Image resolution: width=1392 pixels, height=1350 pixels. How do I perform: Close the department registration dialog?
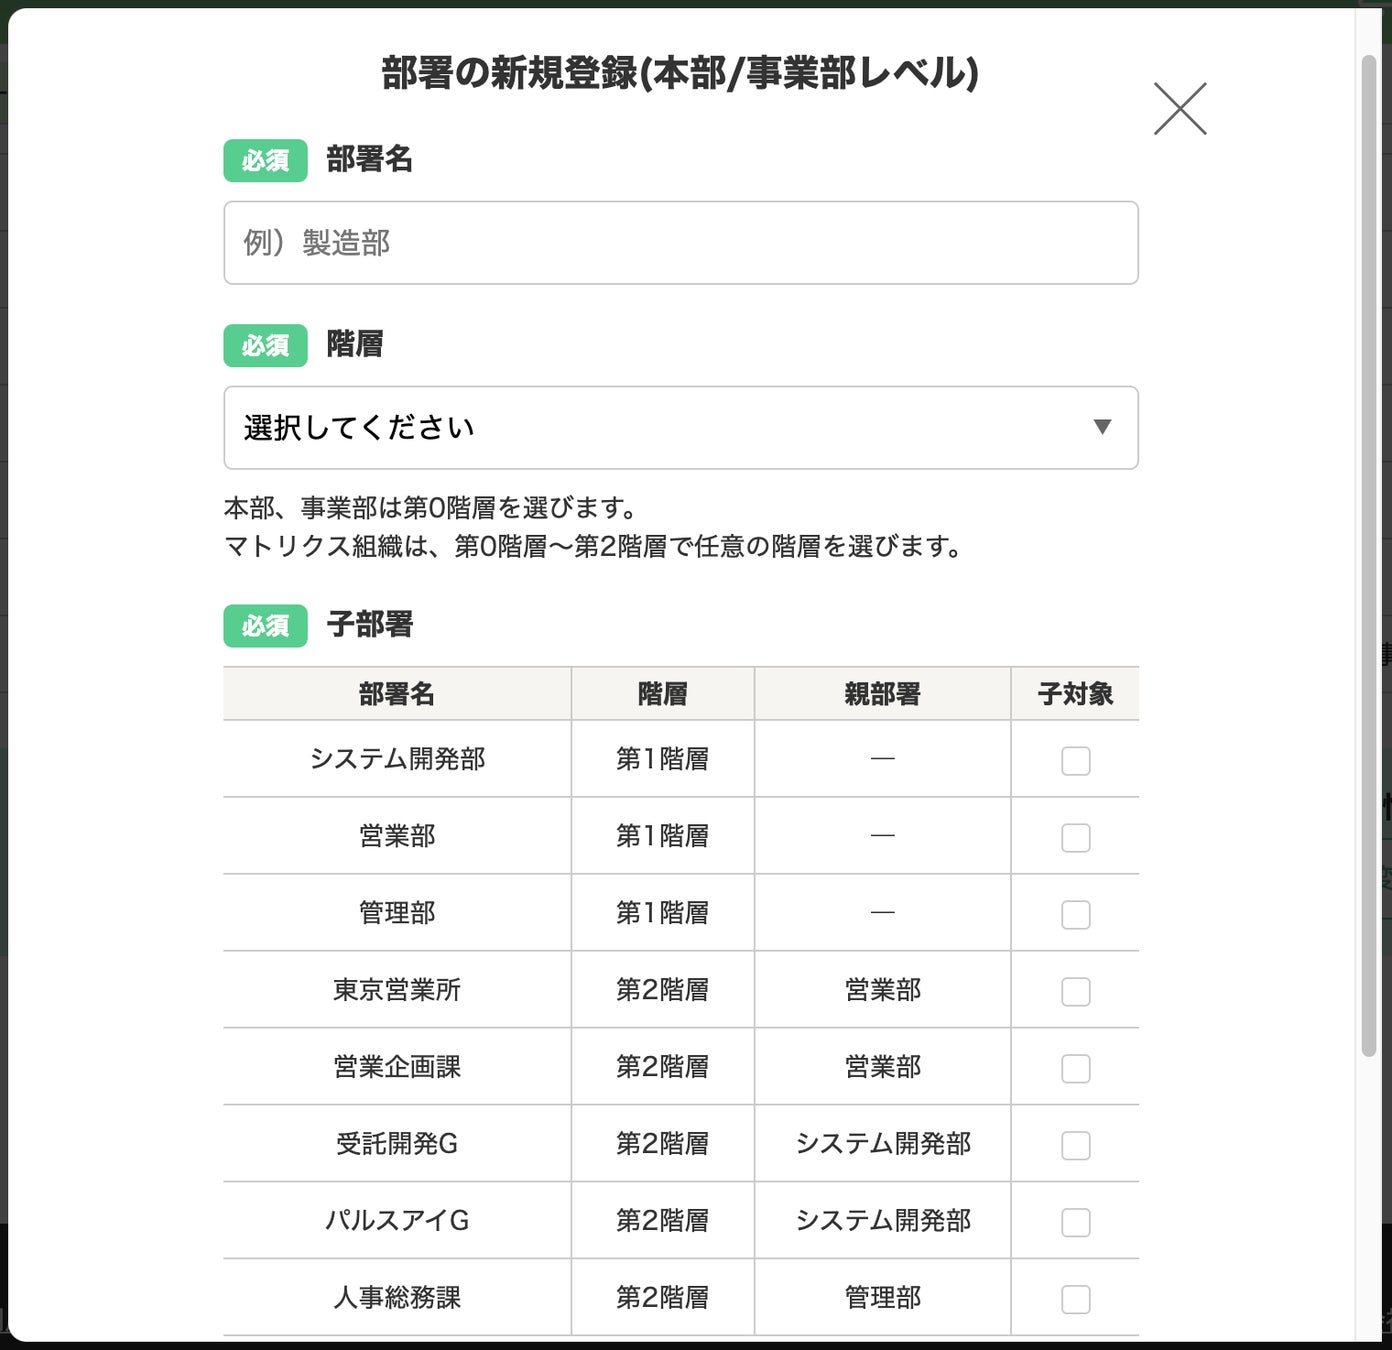pyautogui.click(x=1180, y=109)
